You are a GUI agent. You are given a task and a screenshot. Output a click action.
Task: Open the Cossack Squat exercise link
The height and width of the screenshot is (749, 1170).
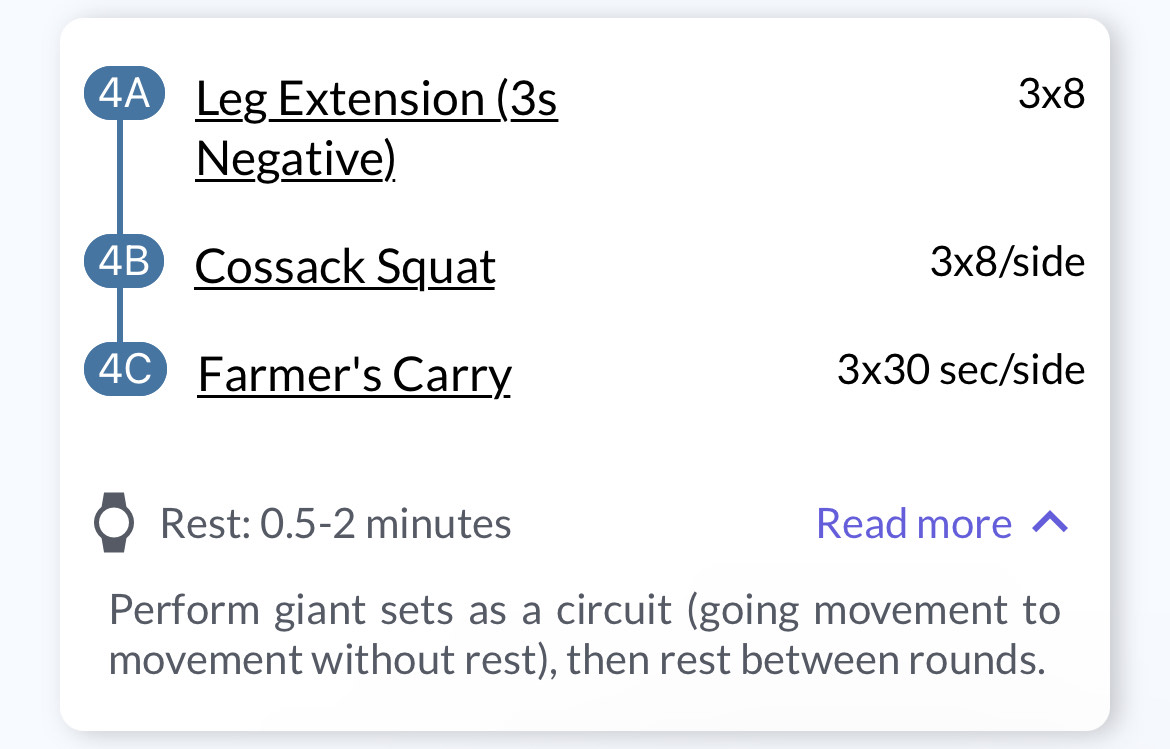tap(345, 266)
